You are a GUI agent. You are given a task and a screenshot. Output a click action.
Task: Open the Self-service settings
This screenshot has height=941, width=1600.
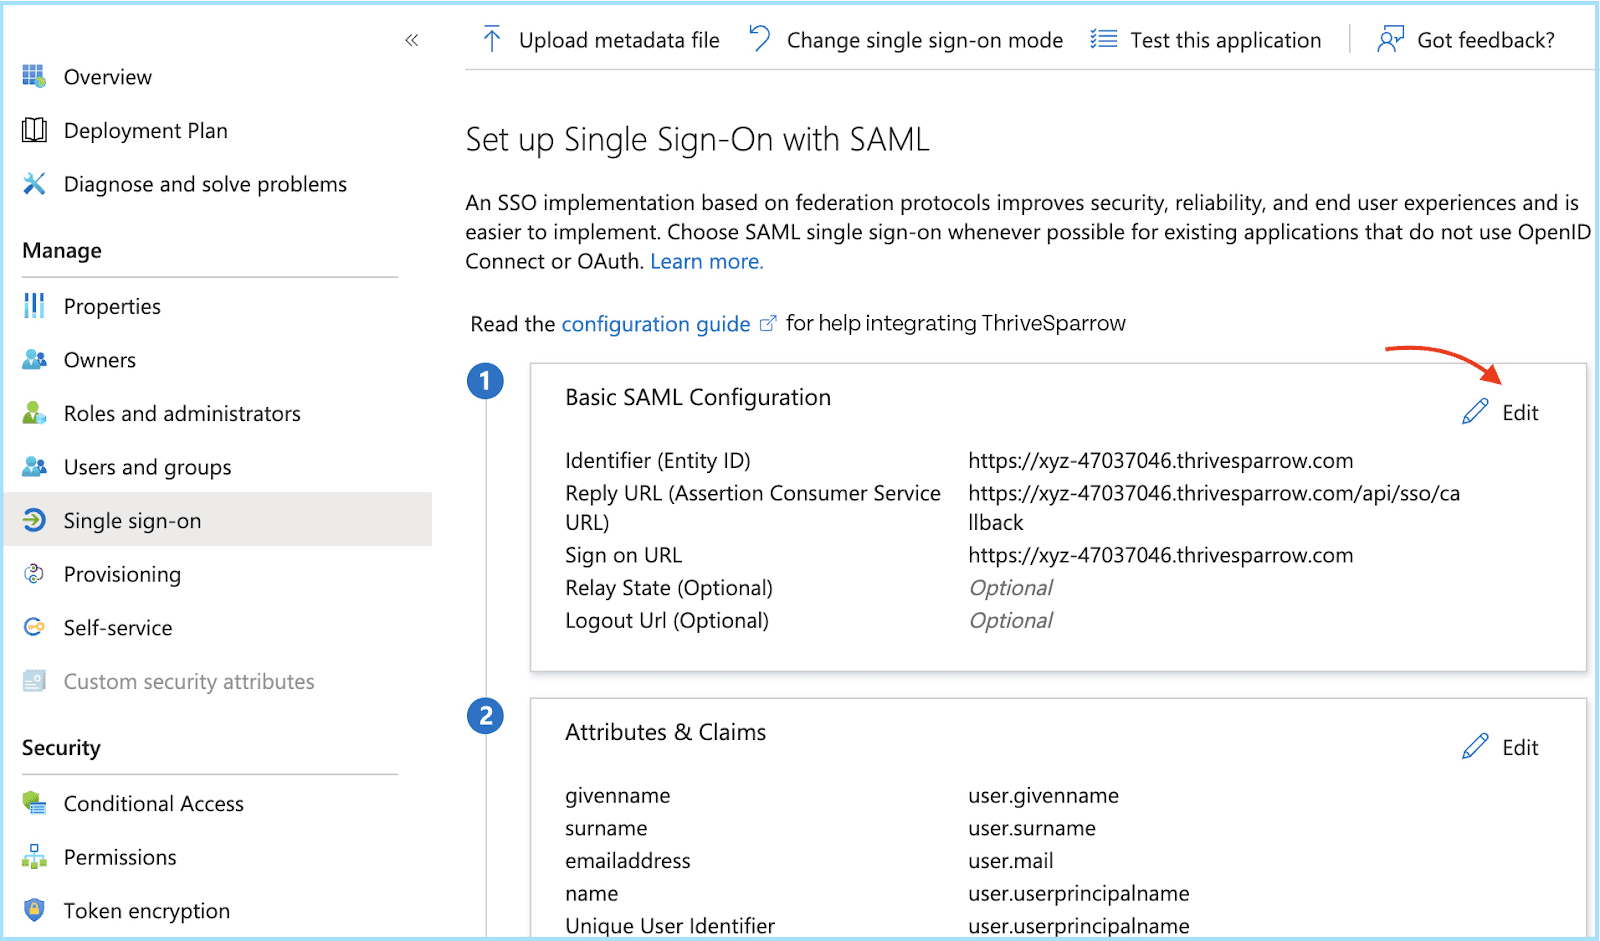pos(117,628)
